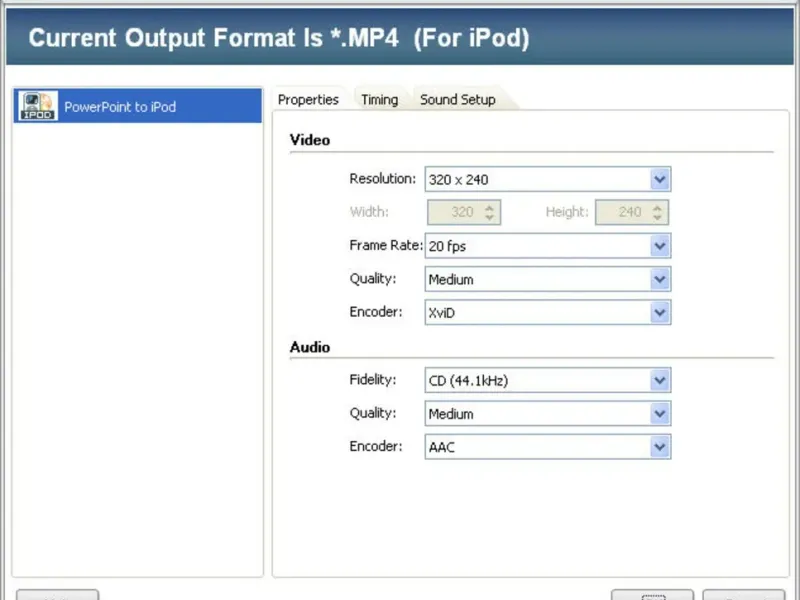Switch to the Properties tab
Screen dimensions: 800x600
(x=308, y=99)
